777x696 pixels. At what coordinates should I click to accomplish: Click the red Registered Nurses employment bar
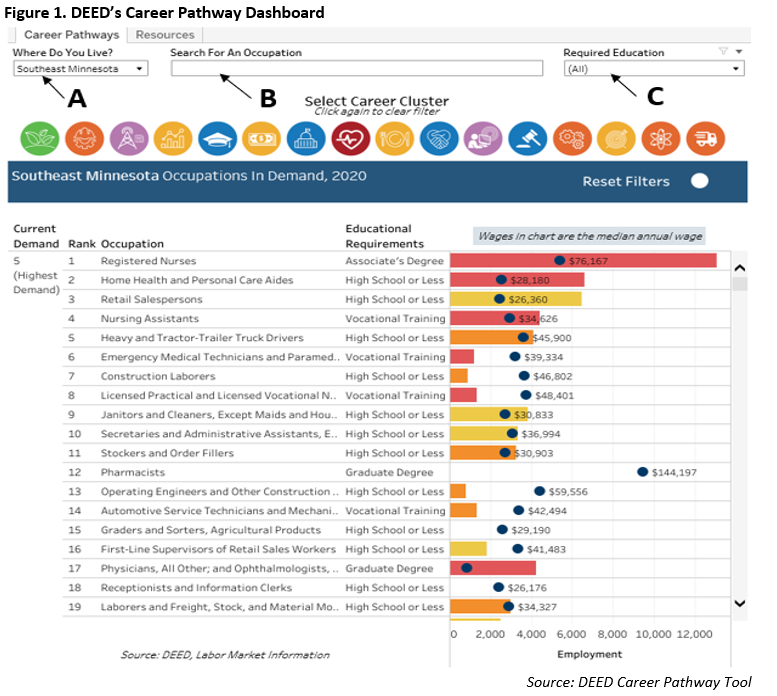pos(583,261)
